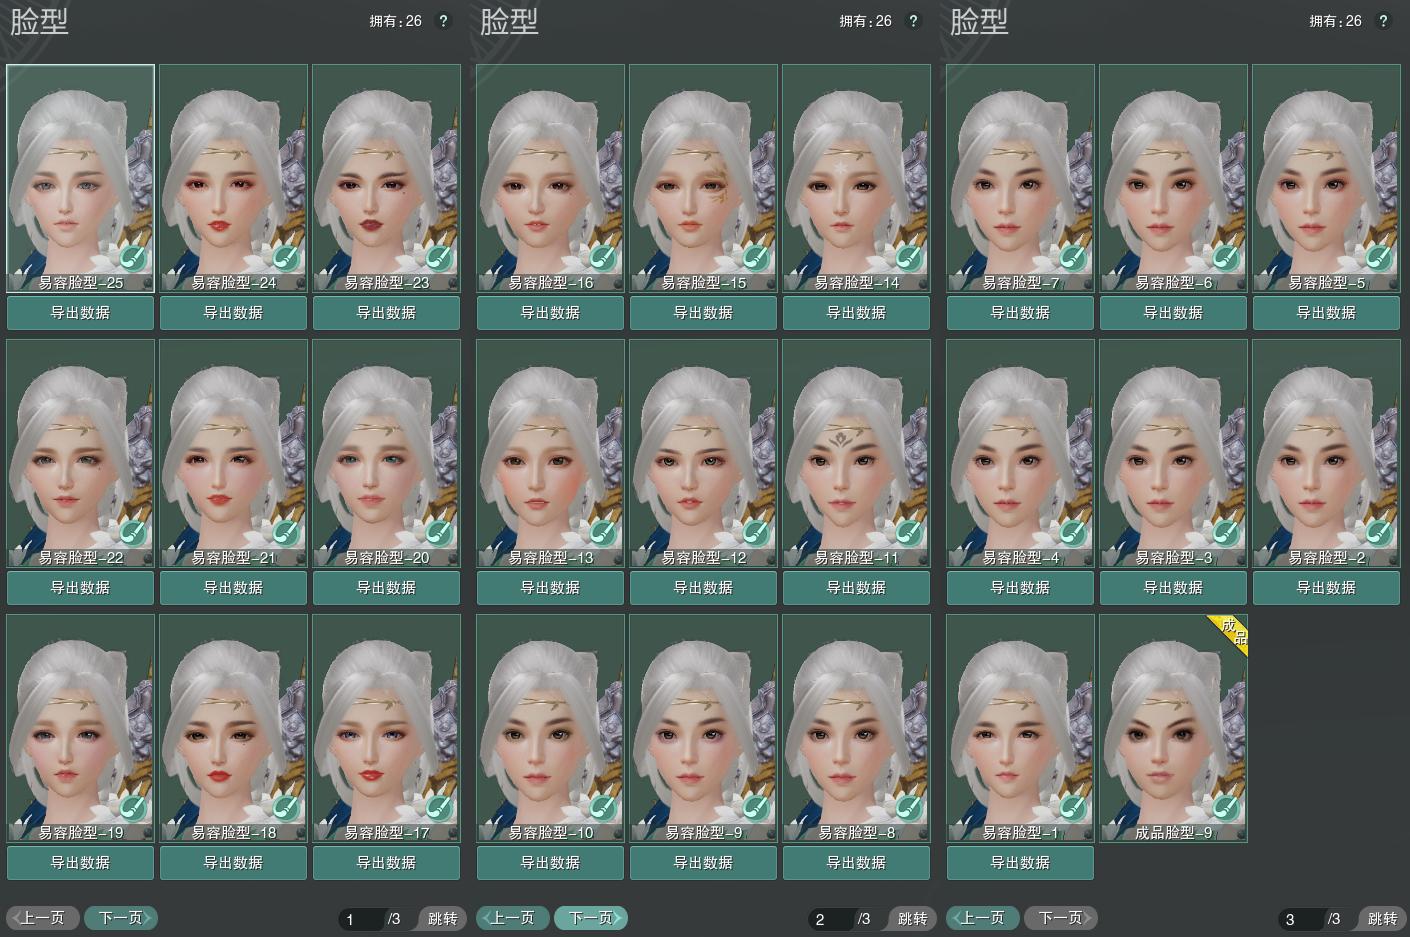Click 导出数据 under 易容脸型-25
1410x937 pixels.
(x=81, y=313)
